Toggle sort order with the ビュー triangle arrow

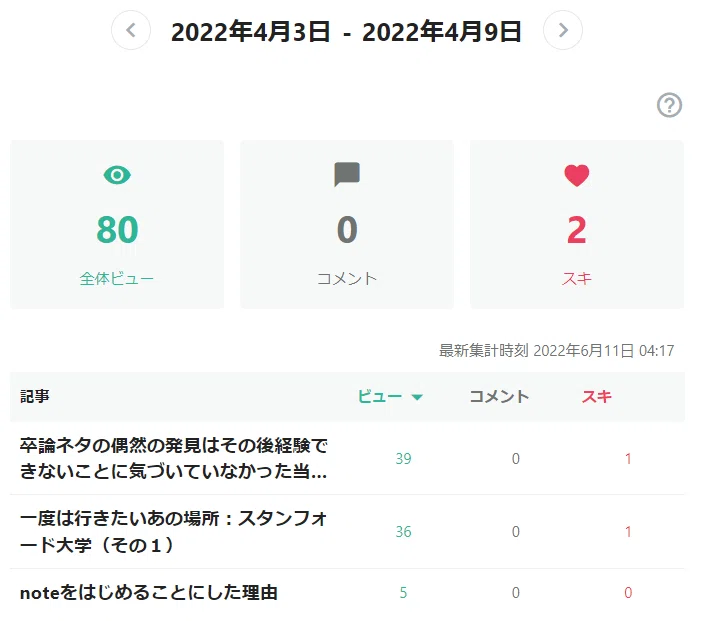click(417, 397)
